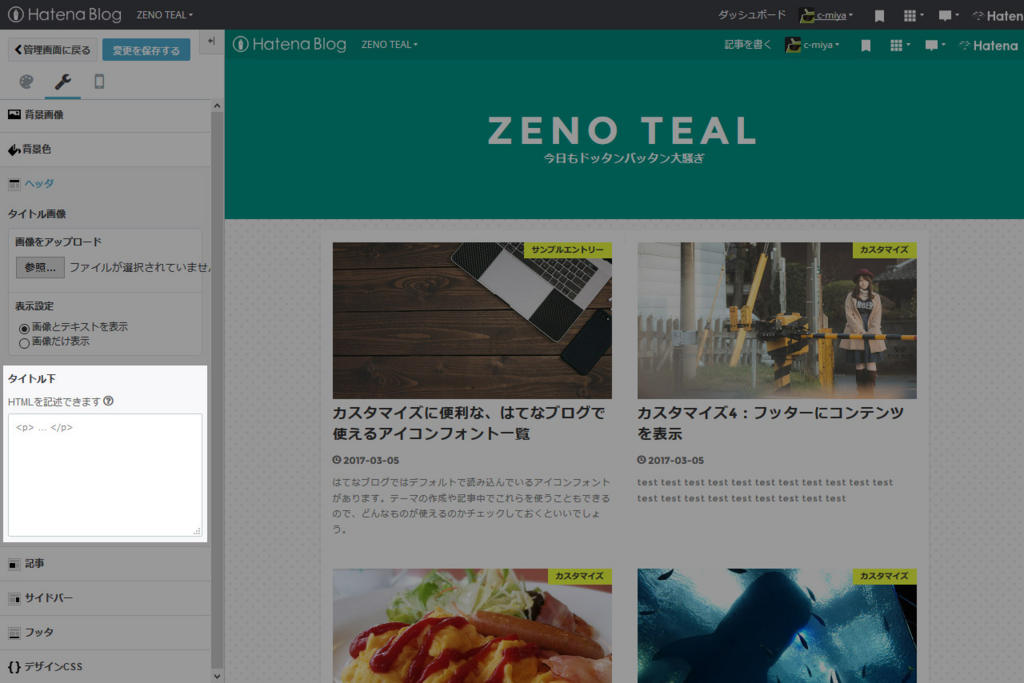Open services grid menu in top bar
The width and height of the screenshot is (1024, 683).
[x=913, y=15]
